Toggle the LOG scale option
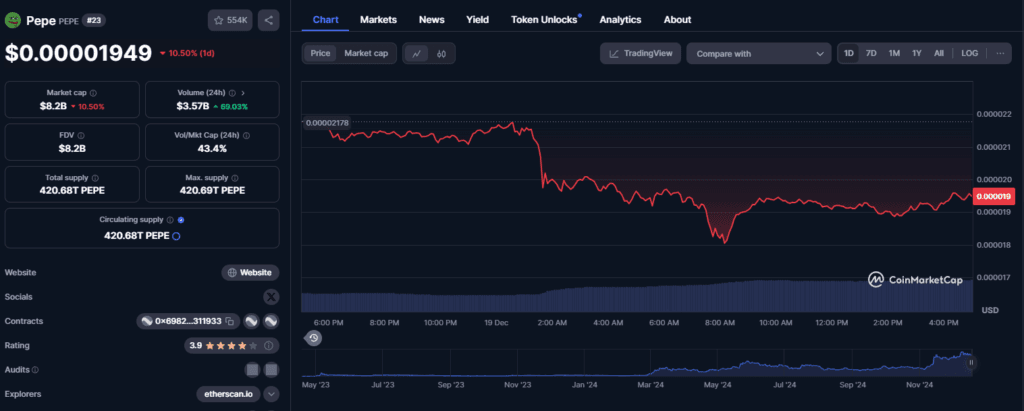This screenshot has width=1024, height=411. pos(970,54)
